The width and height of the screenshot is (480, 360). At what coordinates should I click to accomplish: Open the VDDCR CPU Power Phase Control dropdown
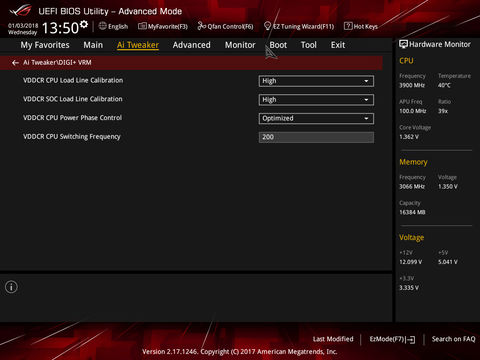(x=316, y=118)
